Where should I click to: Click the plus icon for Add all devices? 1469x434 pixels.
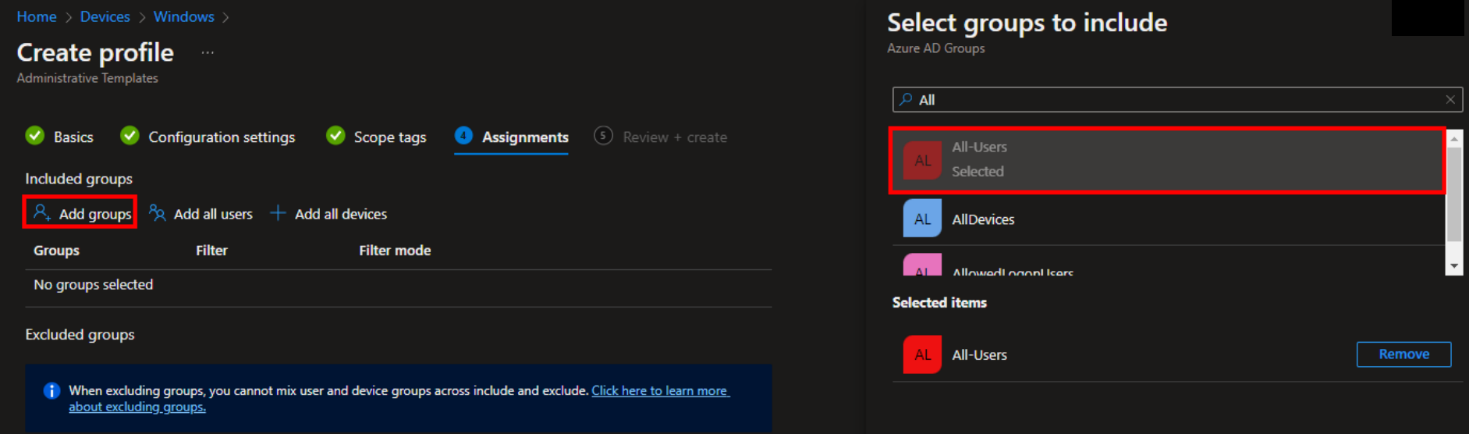[278, 213]
